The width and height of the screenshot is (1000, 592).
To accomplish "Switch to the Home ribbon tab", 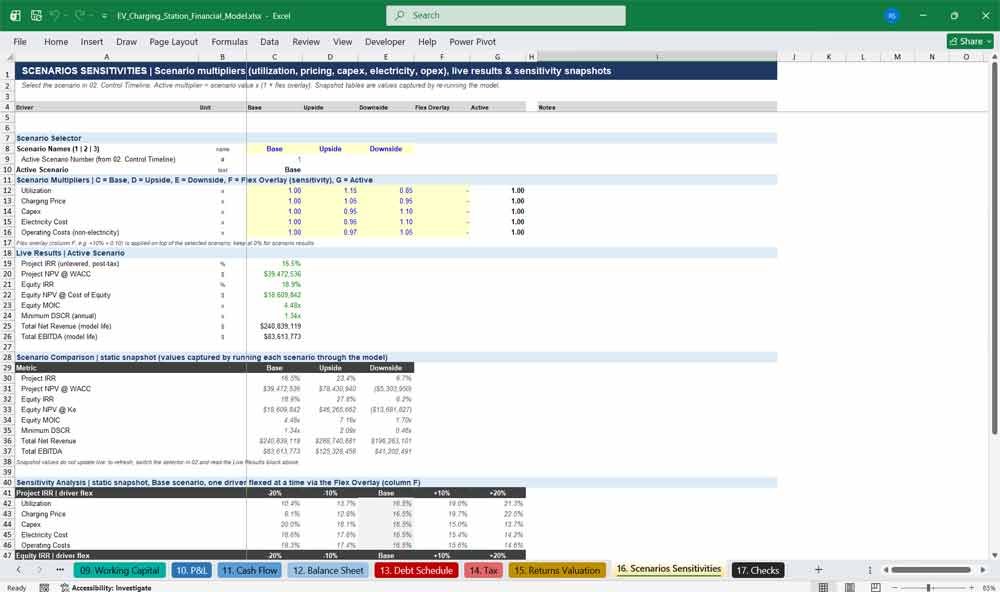I will [x=56, y=41].
